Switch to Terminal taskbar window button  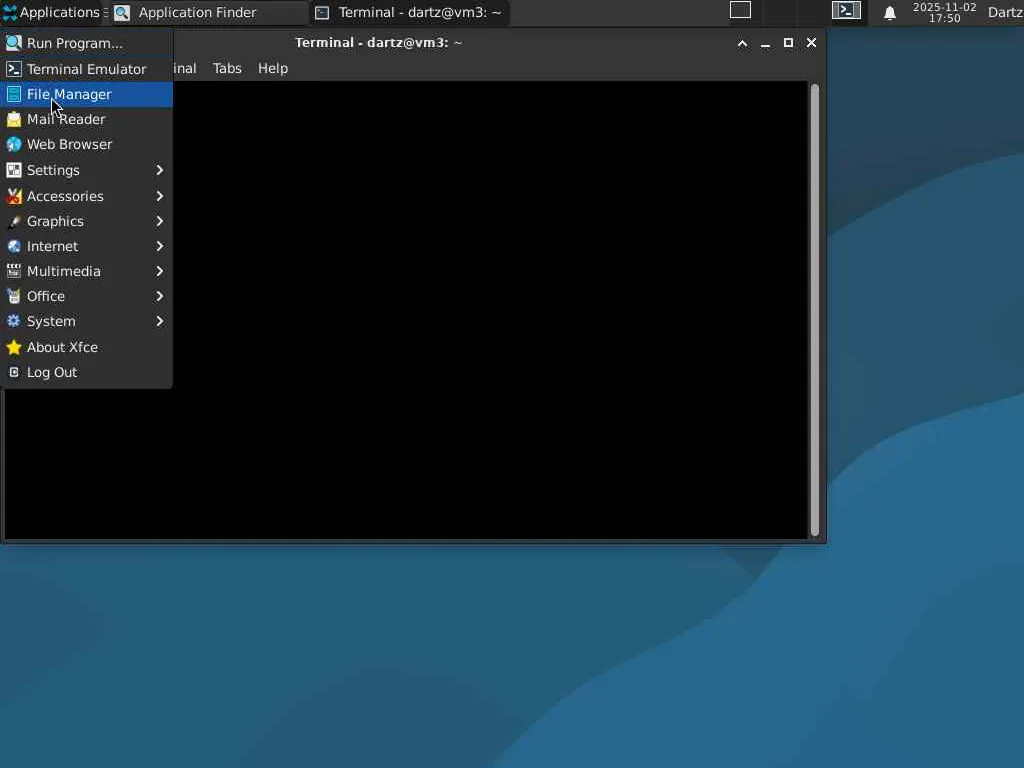[x=409, y=12]
